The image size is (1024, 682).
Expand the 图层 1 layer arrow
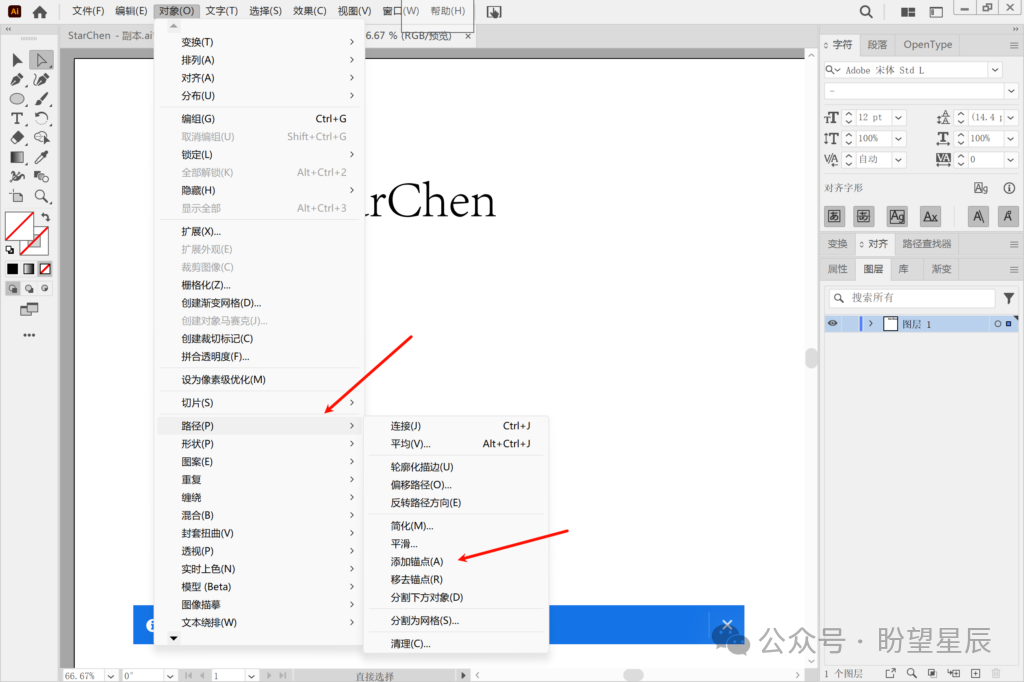(871, 323)
